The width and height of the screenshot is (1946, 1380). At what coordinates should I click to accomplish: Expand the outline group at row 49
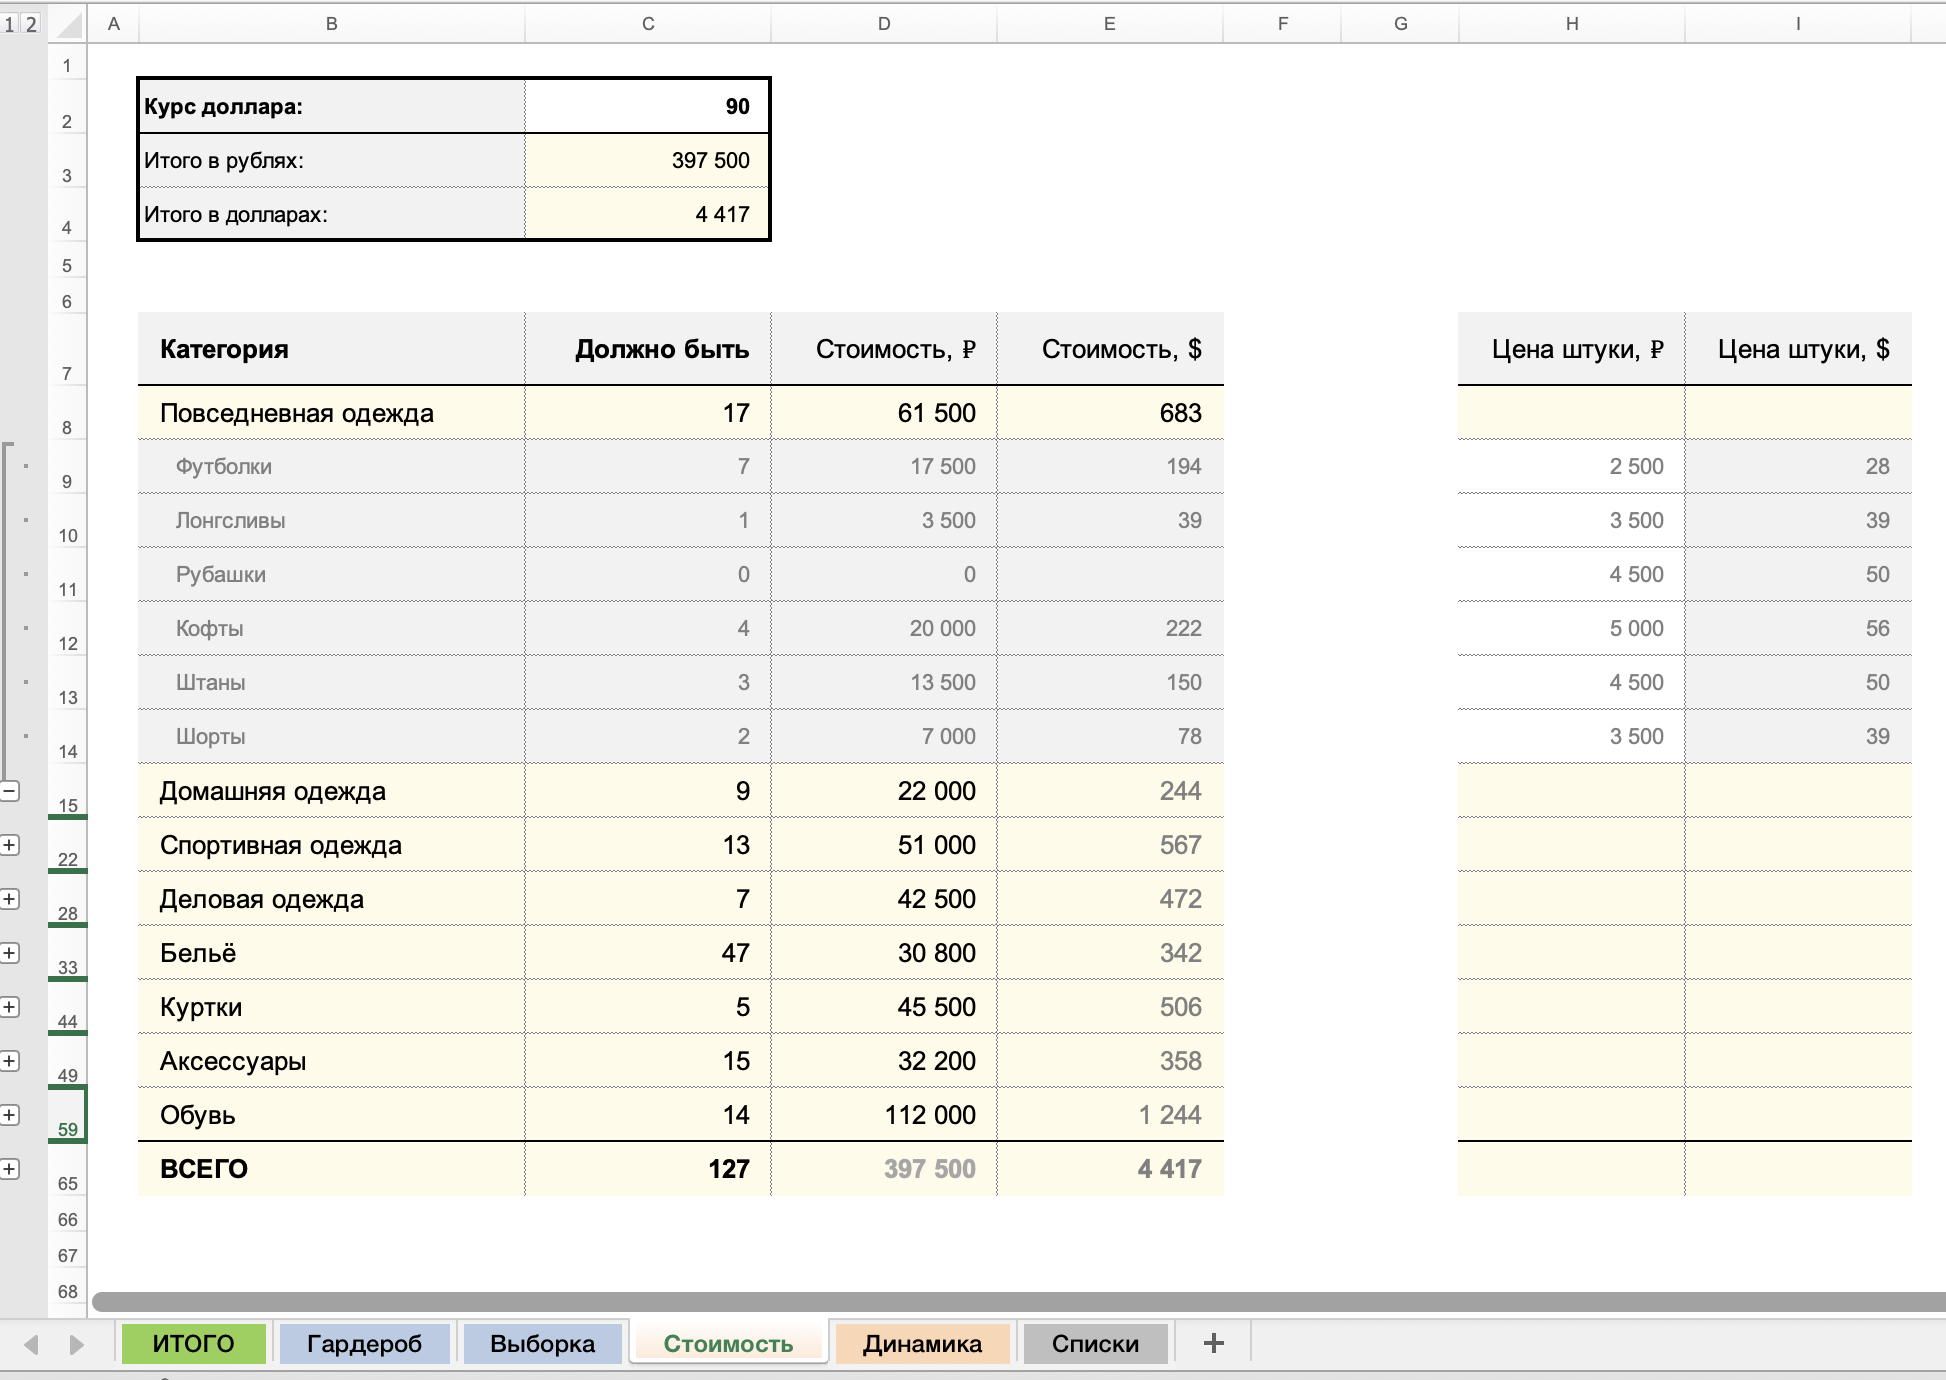(10, 1061)
